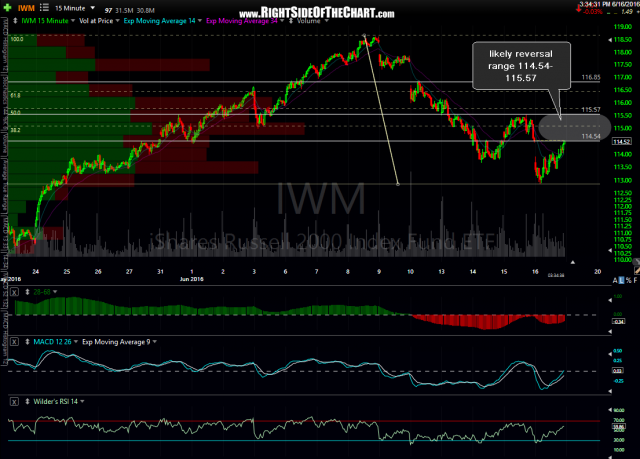Click the scale arrow at top of RSI pane
Viewport: 640px width, 459px height.
pos(610,410)
